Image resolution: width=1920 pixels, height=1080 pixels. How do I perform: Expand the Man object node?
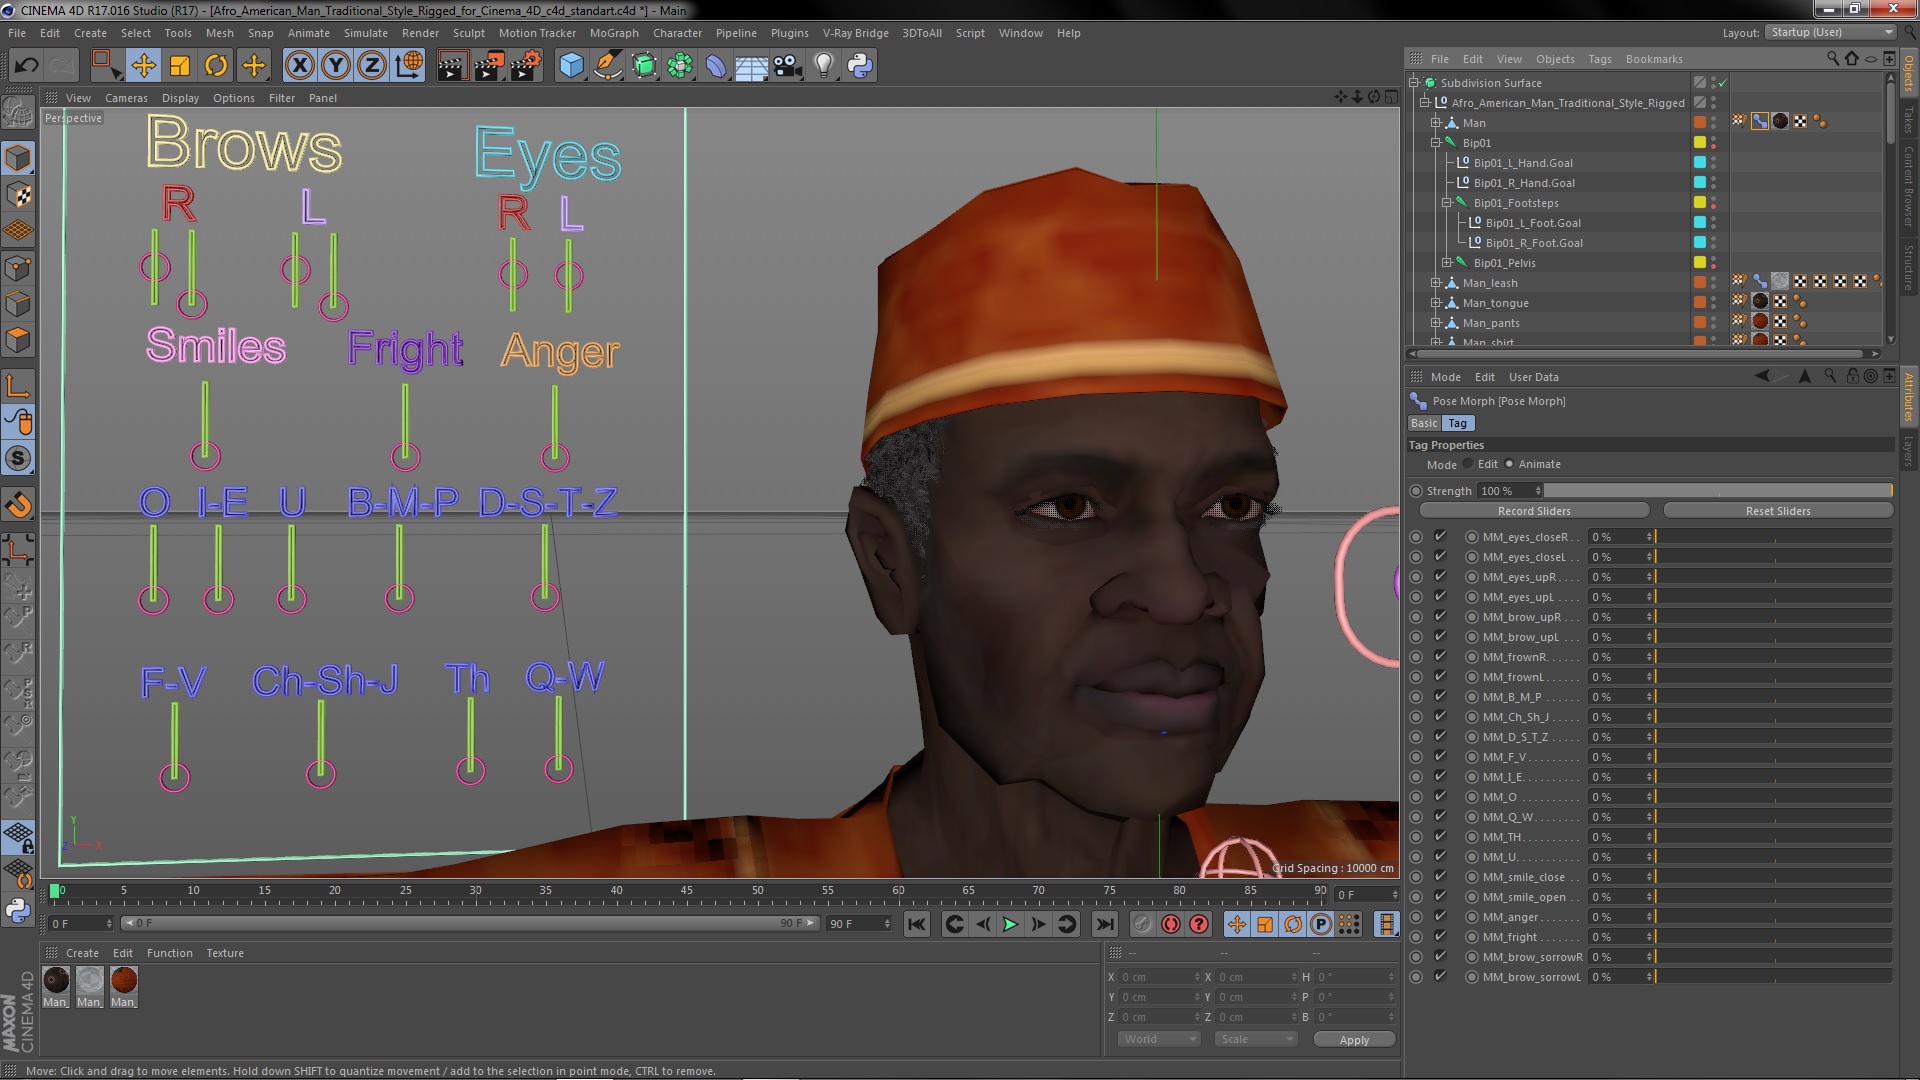[1436, 123]
